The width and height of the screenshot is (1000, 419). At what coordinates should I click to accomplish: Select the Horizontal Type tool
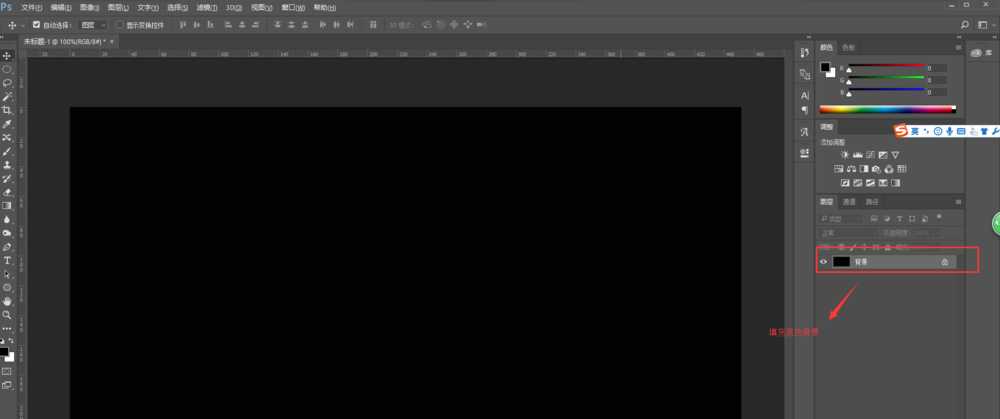click(x=7, y=260)
